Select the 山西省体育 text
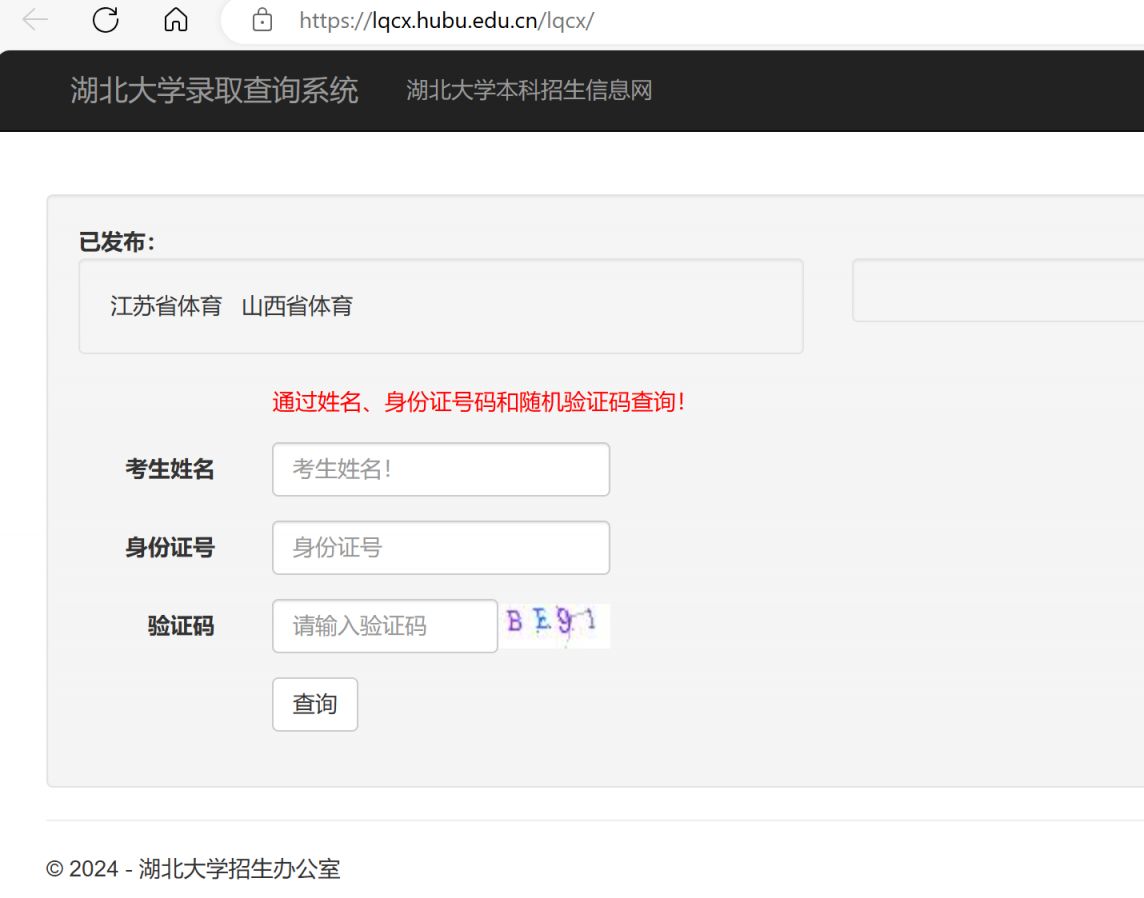 pyautogui.click(x=297, y=306)
